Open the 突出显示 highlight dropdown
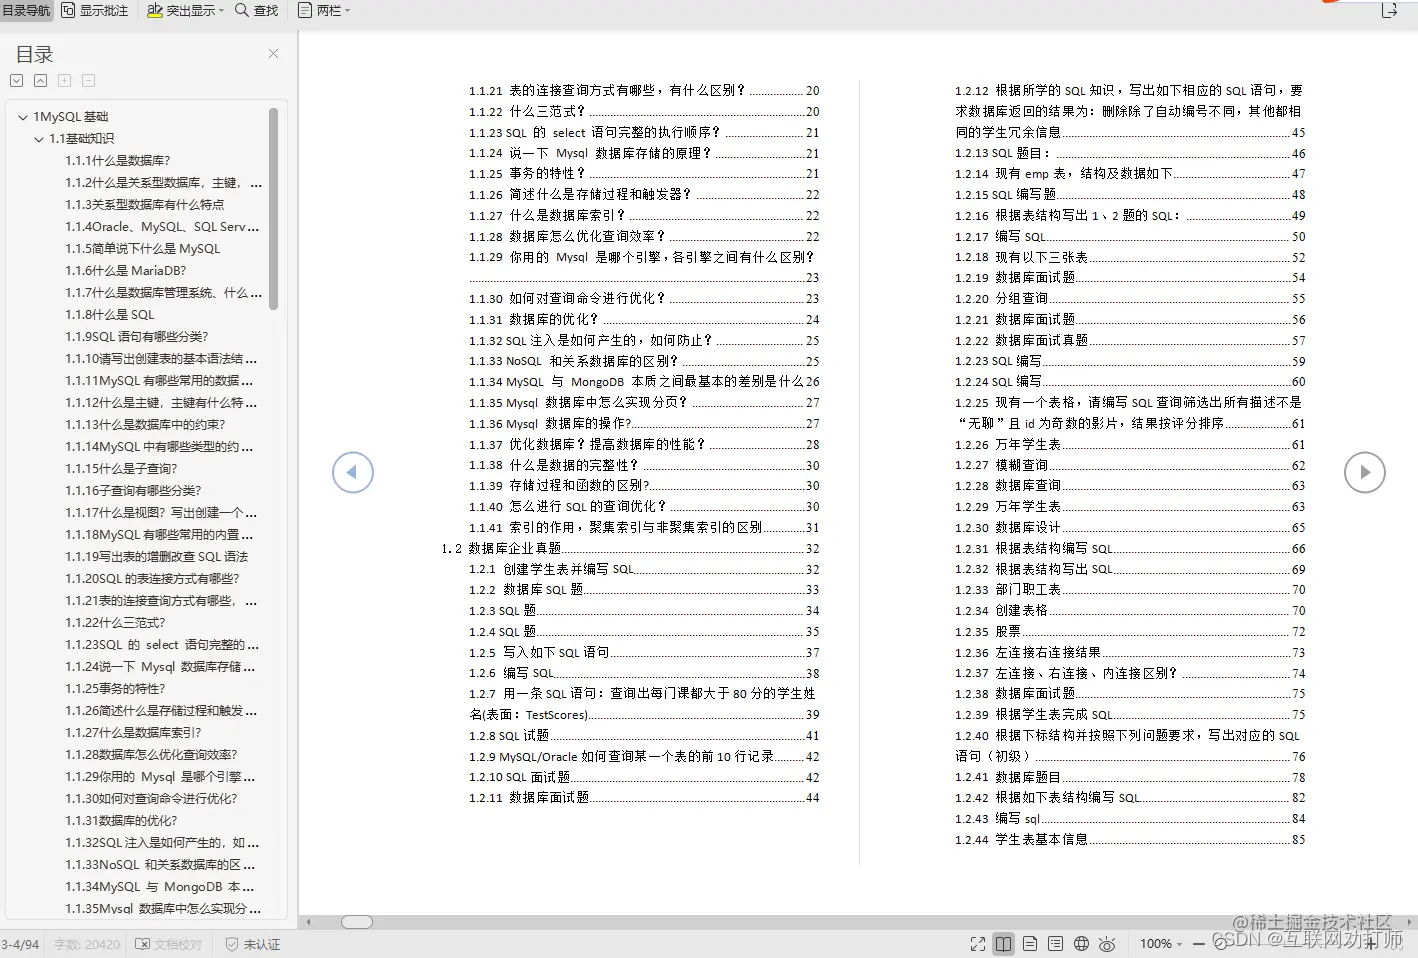Viewport: 1418px width, 958px height. pos(185,10)
